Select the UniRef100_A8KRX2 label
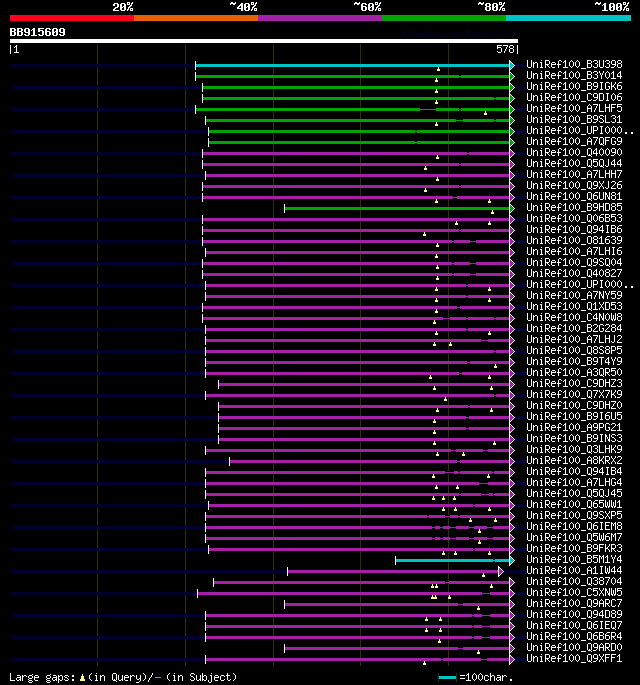The height and width of the screenshot is (685, 640). [x=574, y=460]
